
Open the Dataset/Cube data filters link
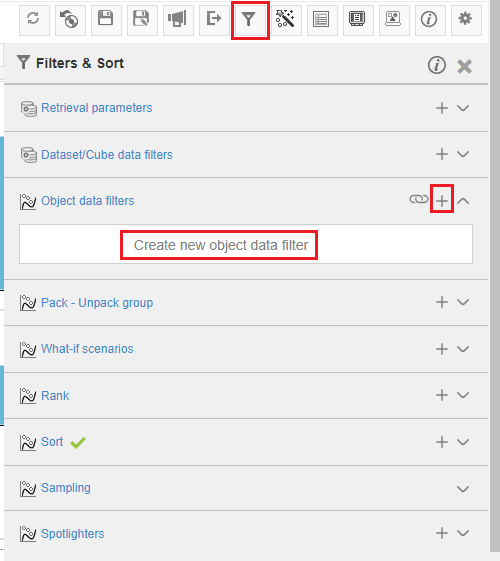(x=107, y=155)
